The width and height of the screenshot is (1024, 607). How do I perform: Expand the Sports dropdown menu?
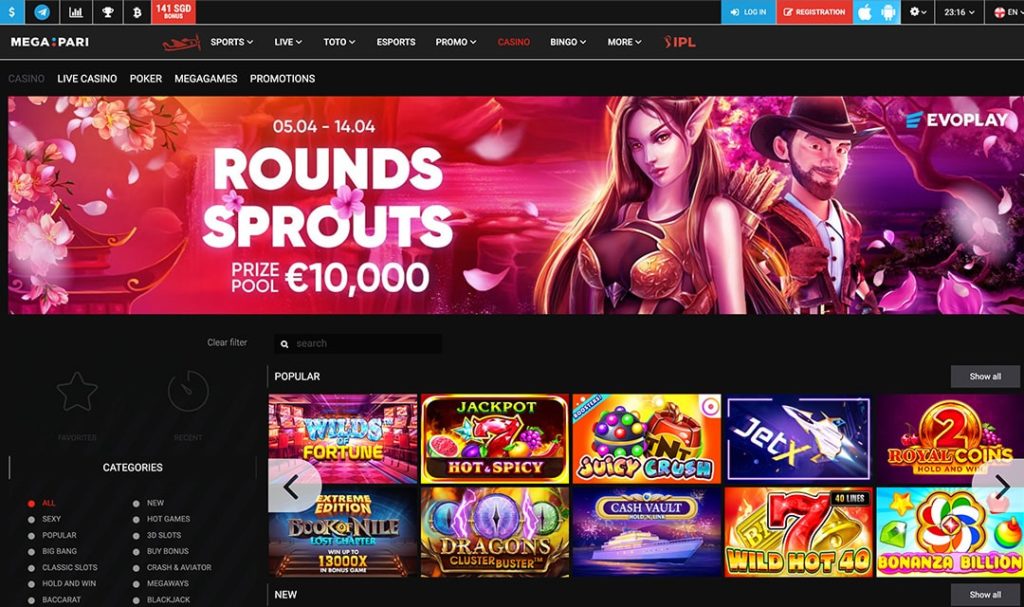(231, 42)
